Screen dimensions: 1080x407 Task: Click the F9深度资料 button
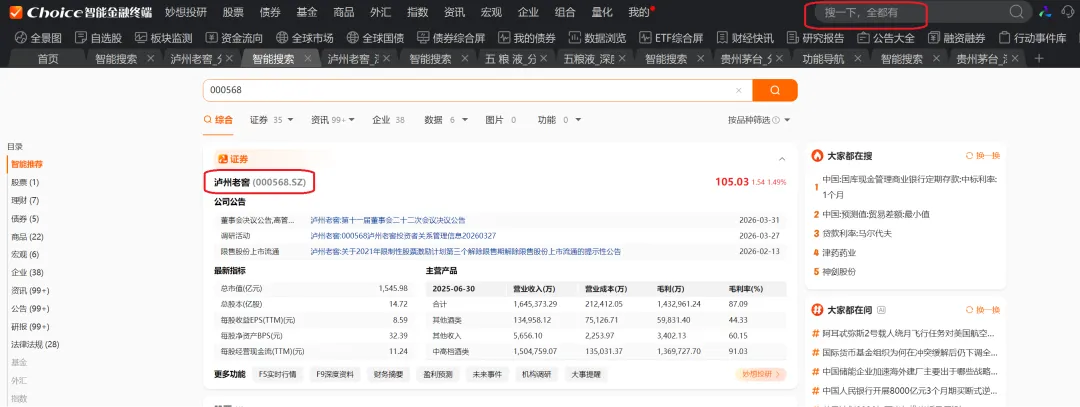(x=335, y=375)
